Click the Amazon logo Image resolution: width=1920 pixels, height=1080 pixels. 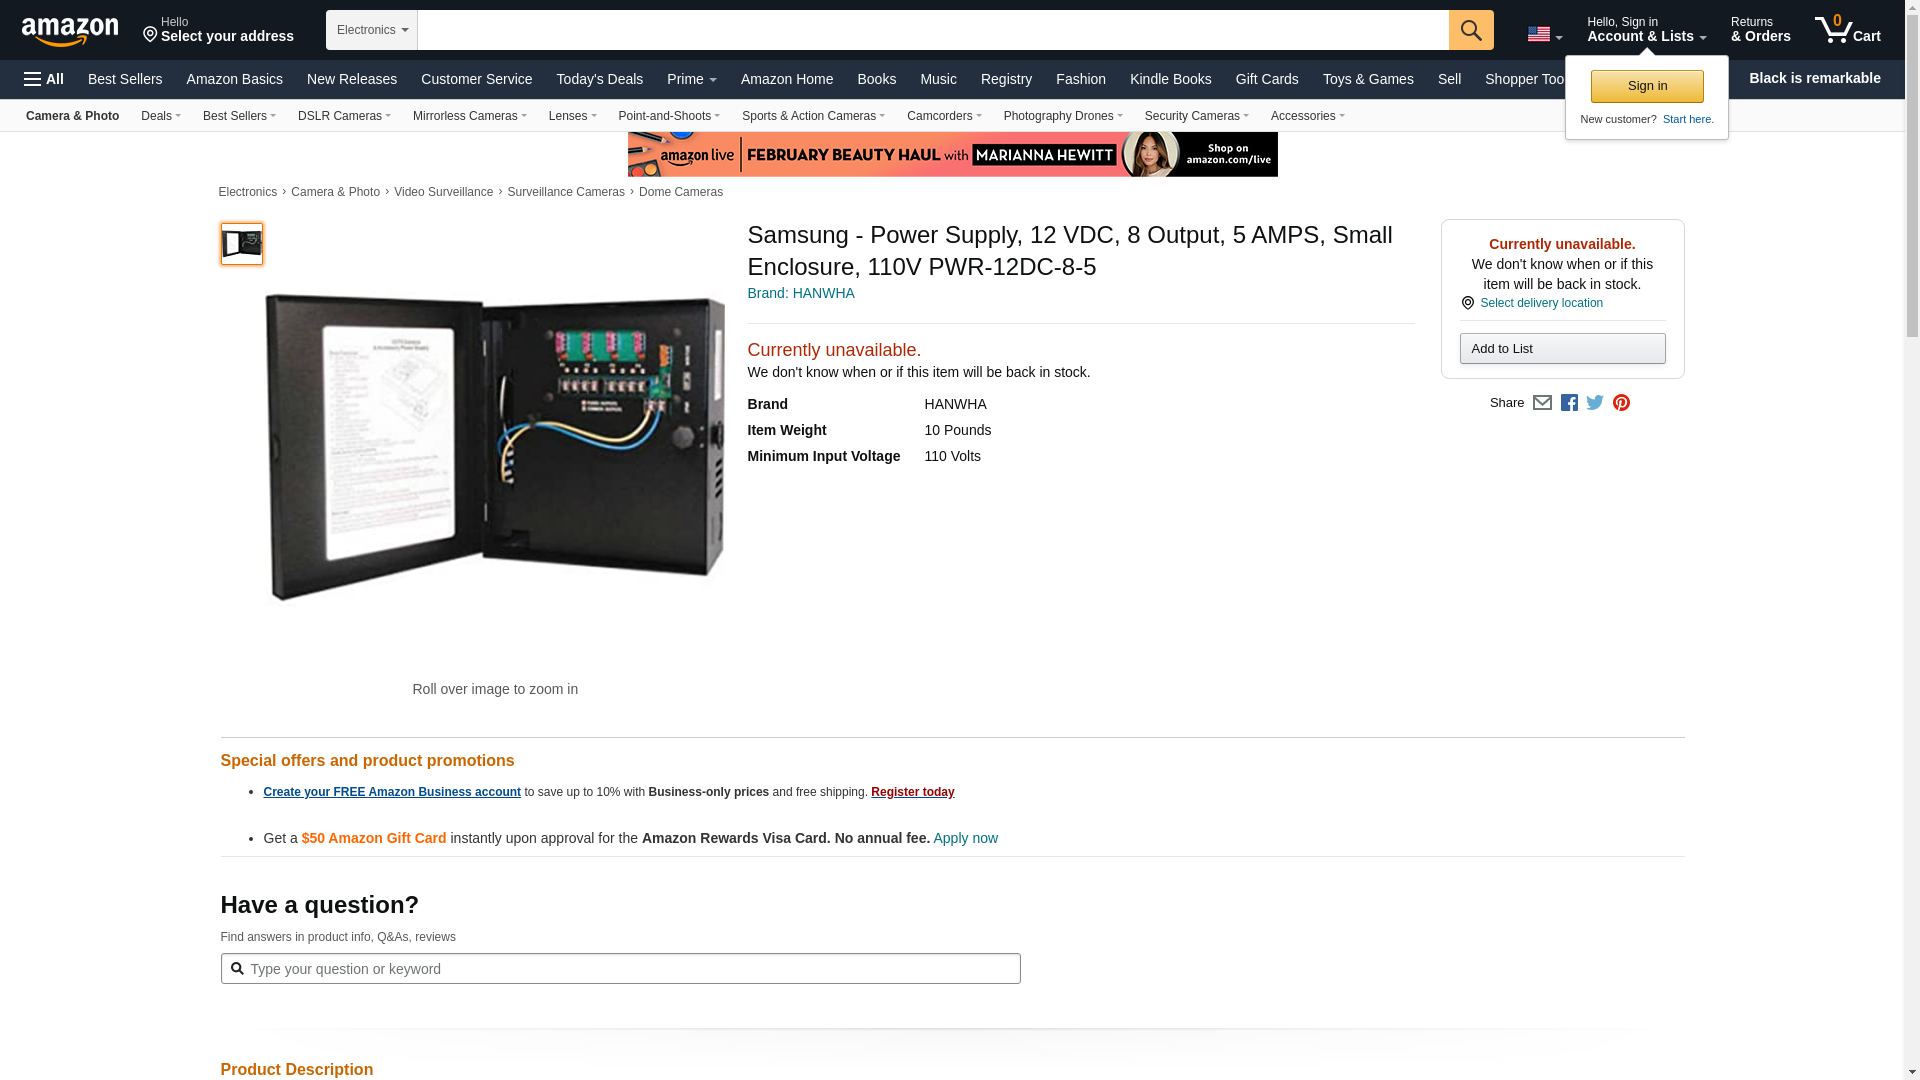click(x=70, y=31)
